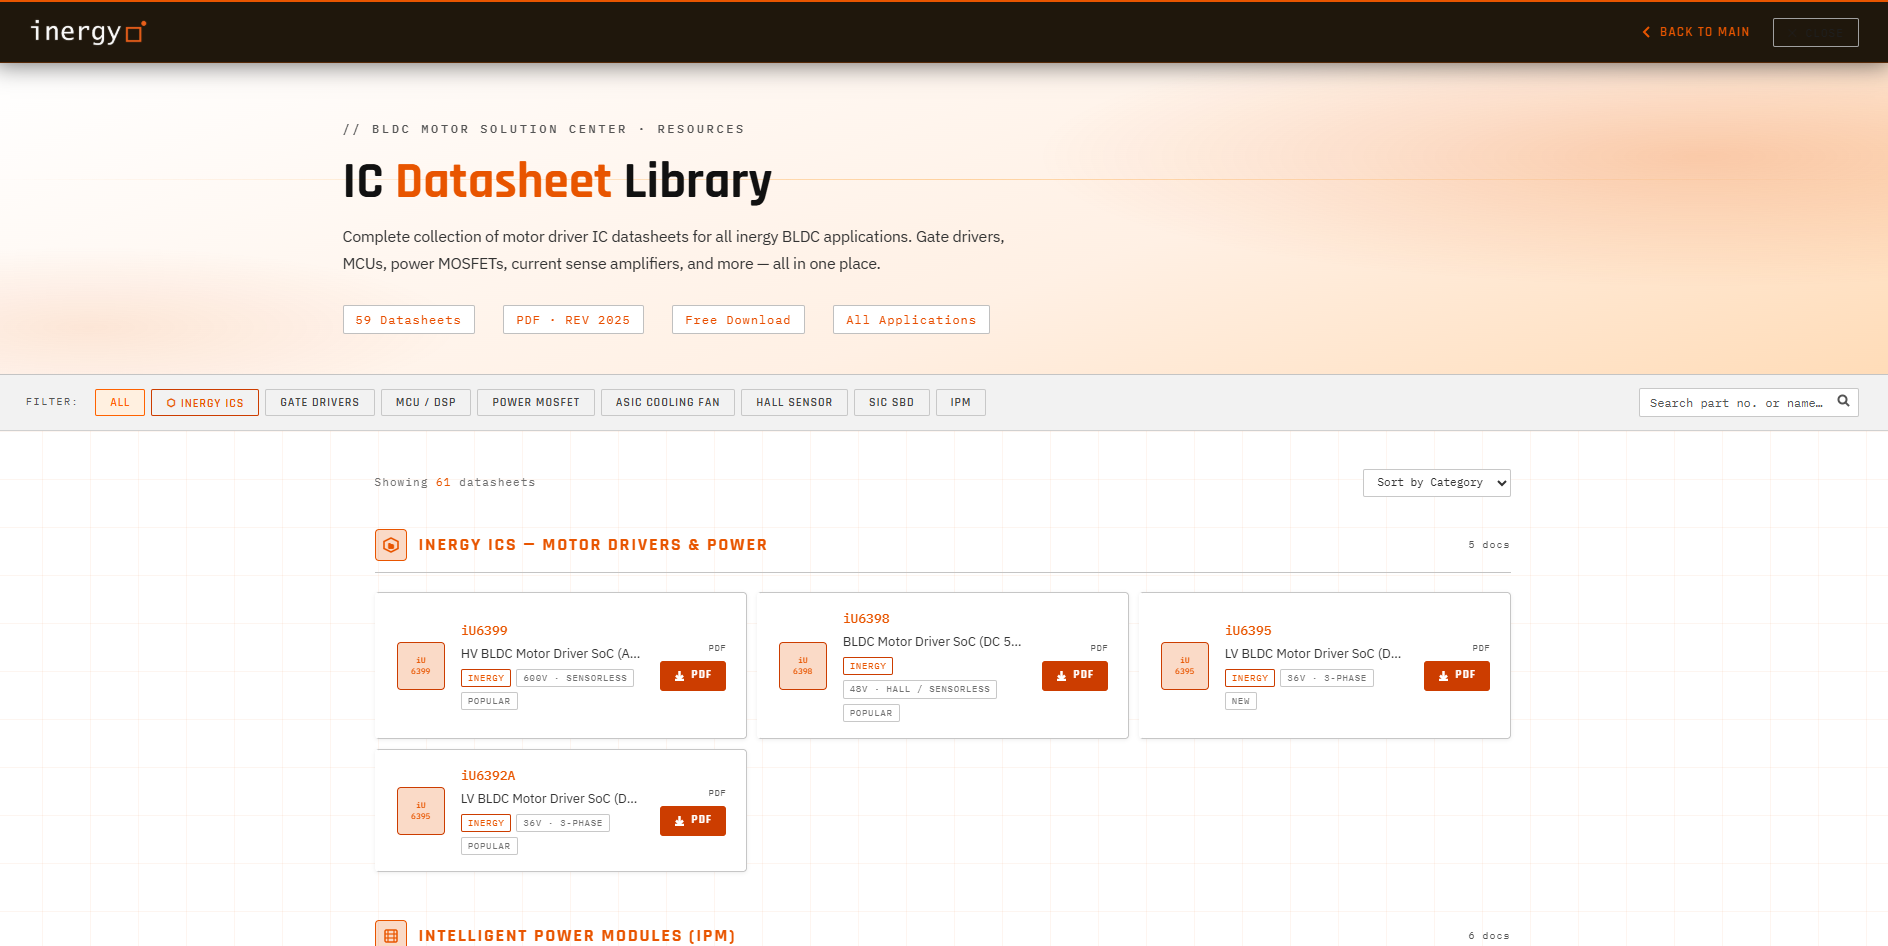The image size is (1888, 946).
Task: Click the Close button in the top bar
Action: point(1815,32)
